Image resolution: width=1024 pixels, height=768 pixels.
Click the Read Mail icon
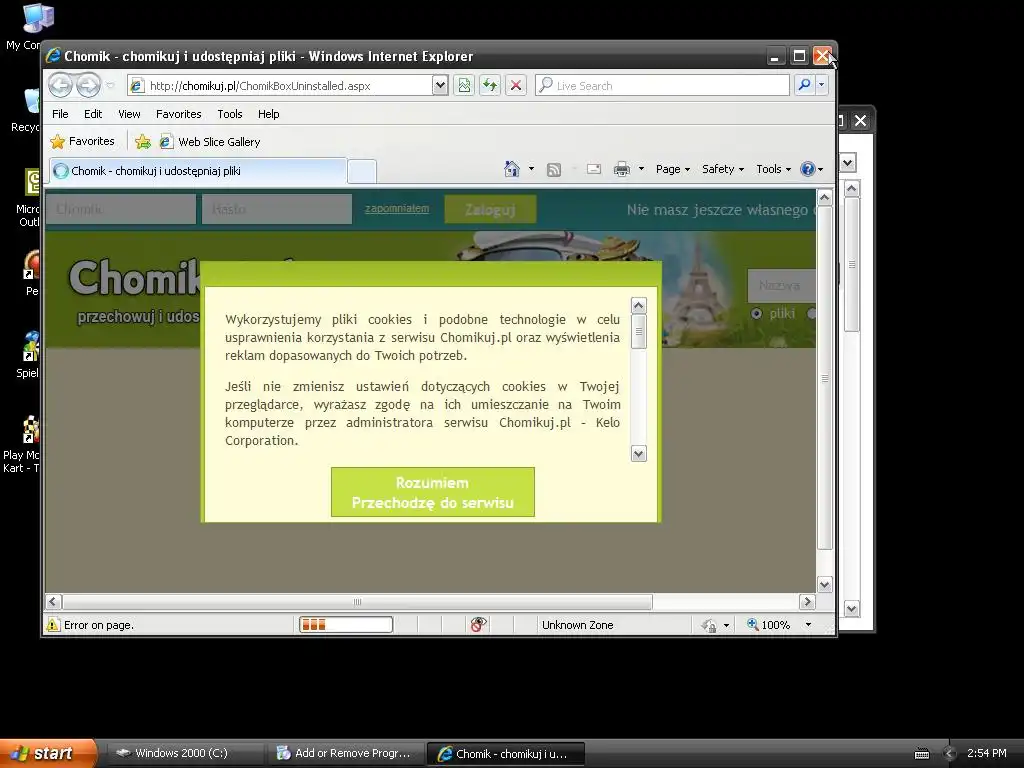coord(594,170)
